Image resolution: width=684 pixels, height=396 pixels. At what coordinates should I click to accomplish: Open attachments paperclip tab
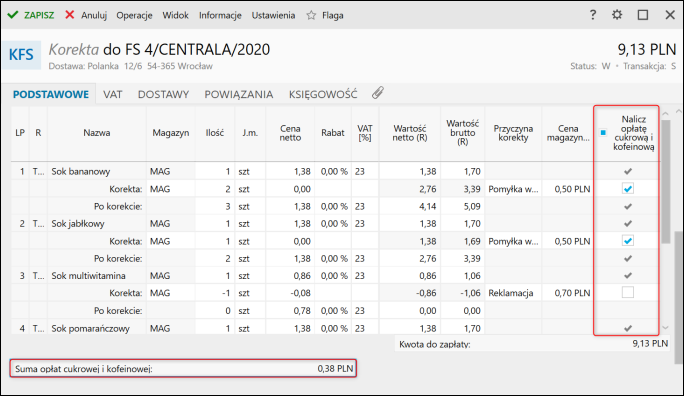(378, 93)
